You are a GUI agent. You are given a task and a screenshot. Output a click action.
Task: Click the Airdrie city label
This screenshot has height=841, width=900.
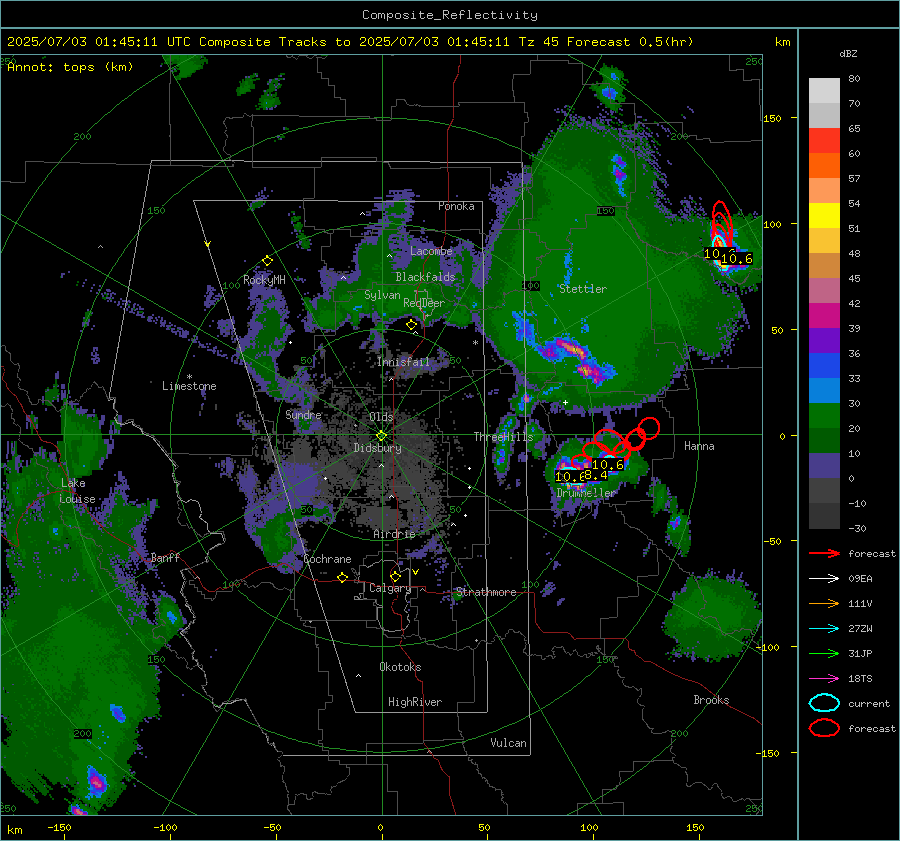point(394,534)
